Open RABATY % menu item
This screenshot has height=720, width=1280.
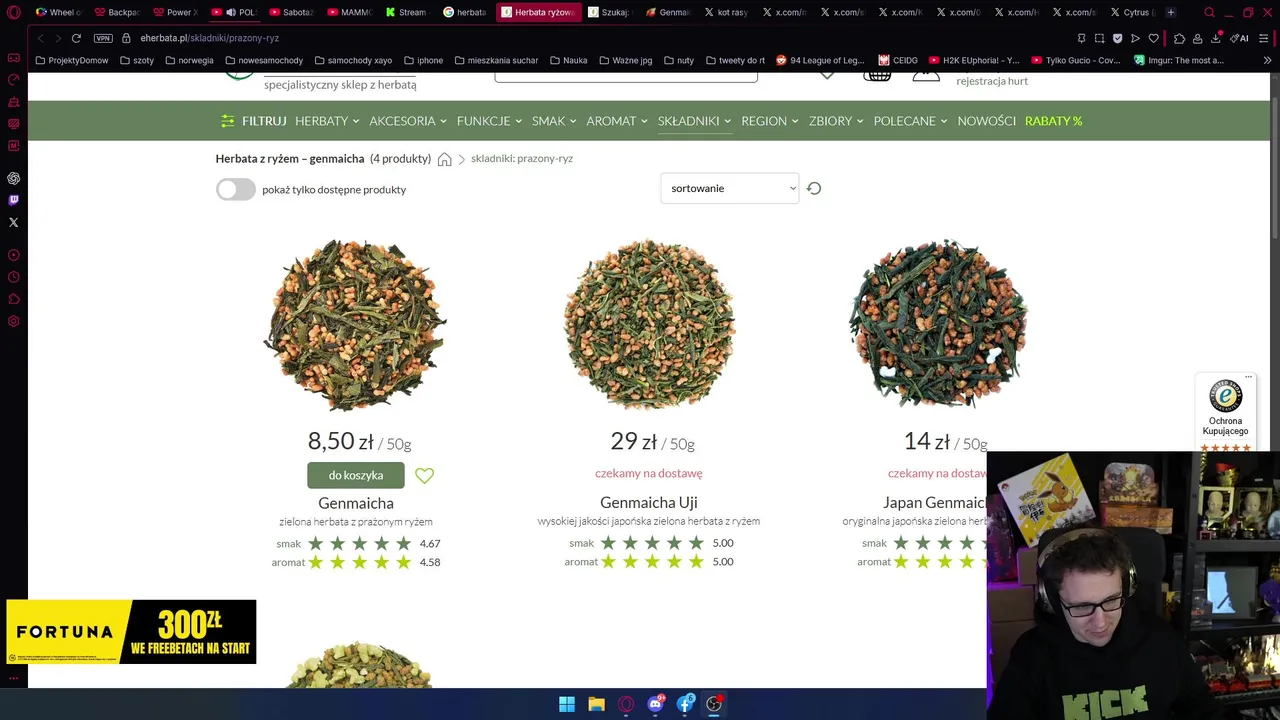pyautogui.click(x=1053, y=121)
